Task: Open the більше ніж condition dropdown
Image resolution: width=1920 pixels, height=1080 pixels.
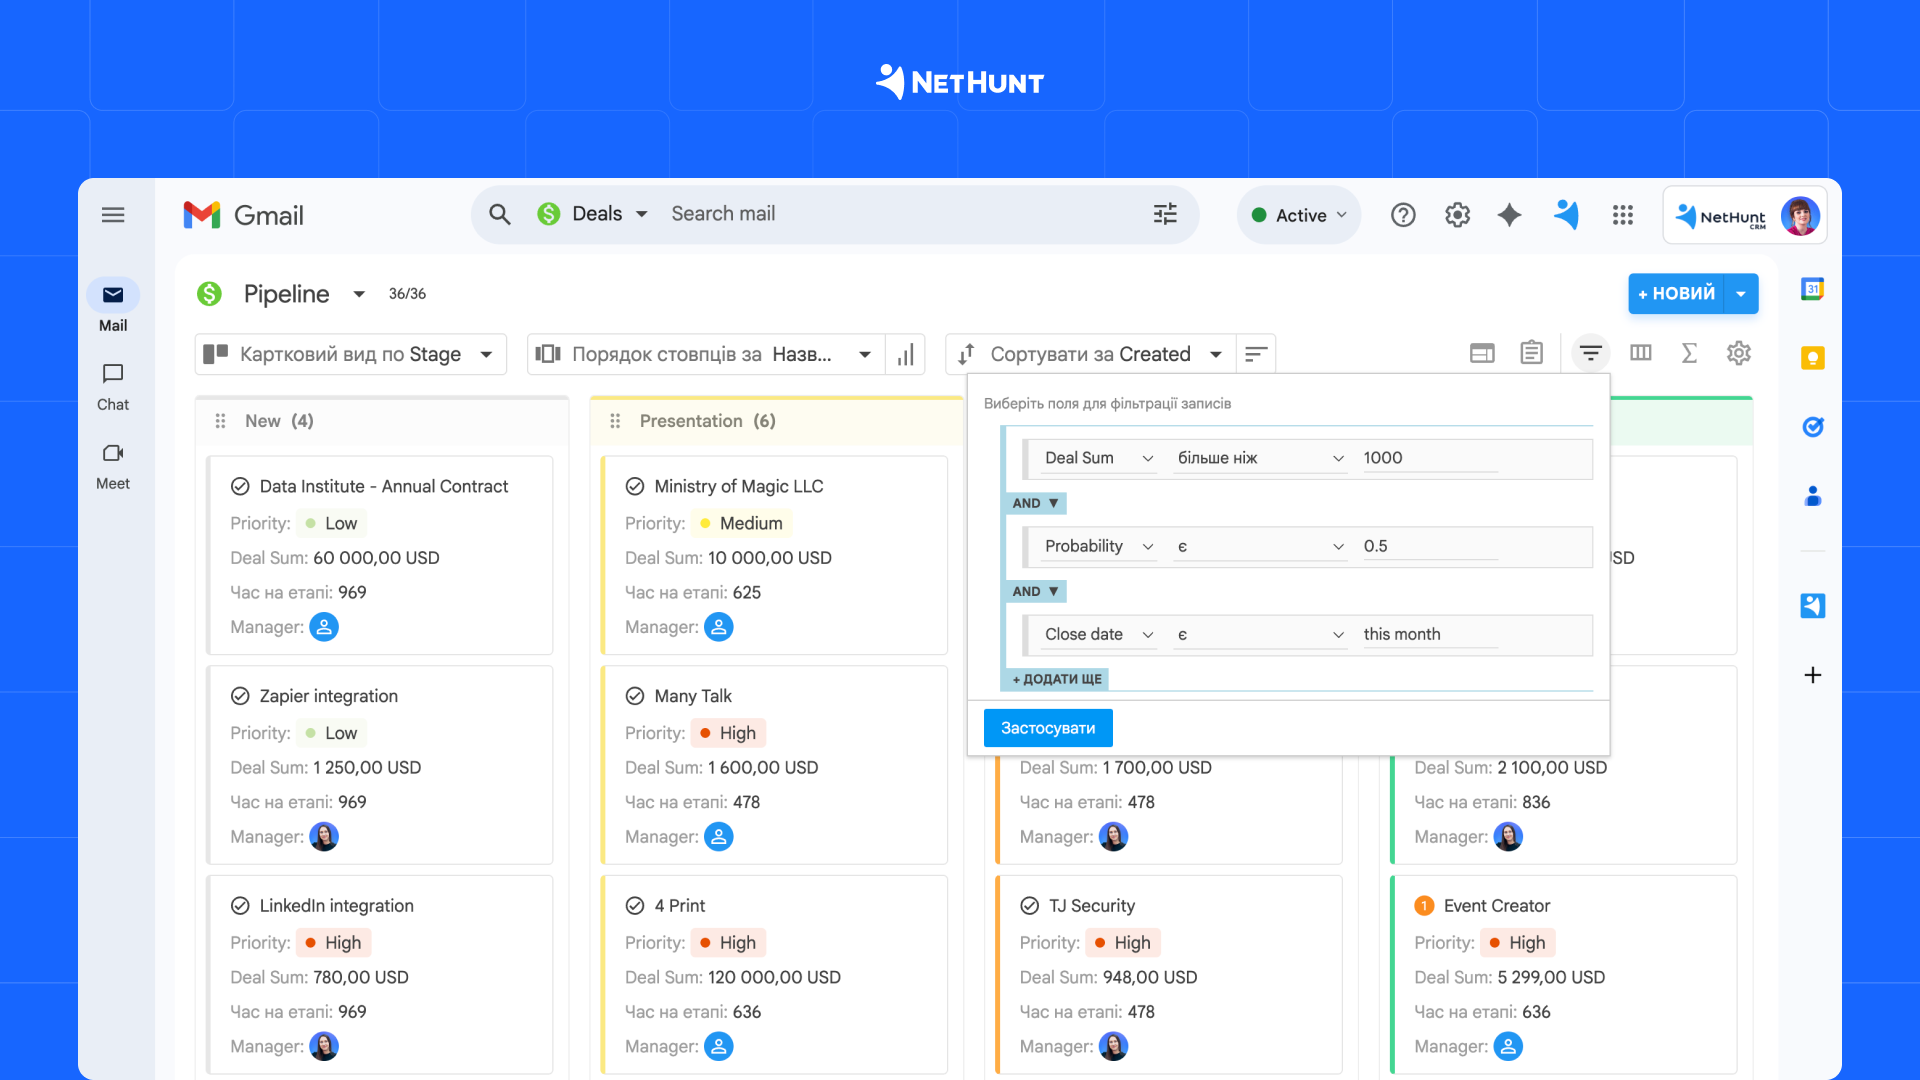Action: (x=1260, y=458)
